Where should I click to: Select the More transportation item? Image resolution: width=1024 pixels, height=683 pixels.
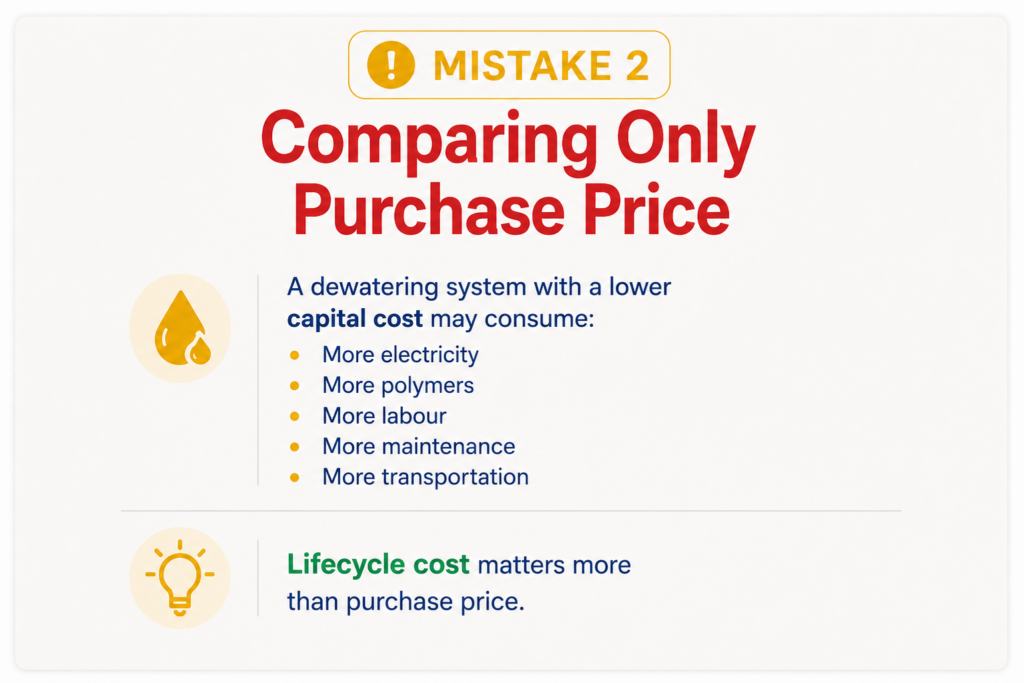tap(426, 477)
